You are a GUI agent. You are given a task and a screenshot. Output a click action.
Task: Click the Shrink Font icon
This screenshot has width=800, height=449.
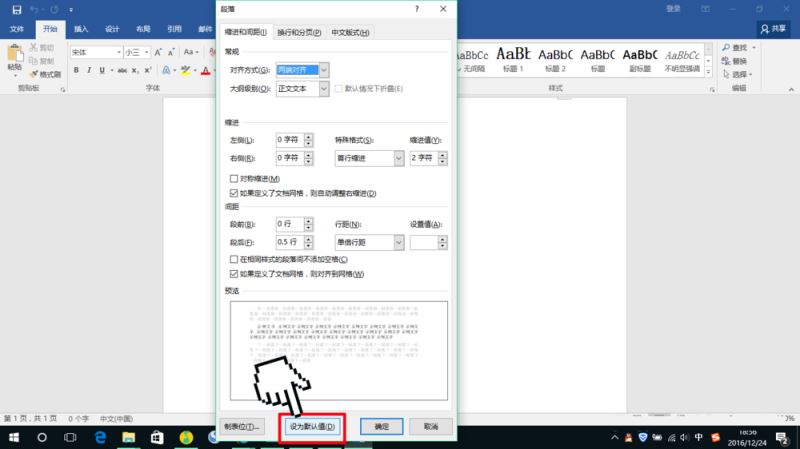point(171,52)
